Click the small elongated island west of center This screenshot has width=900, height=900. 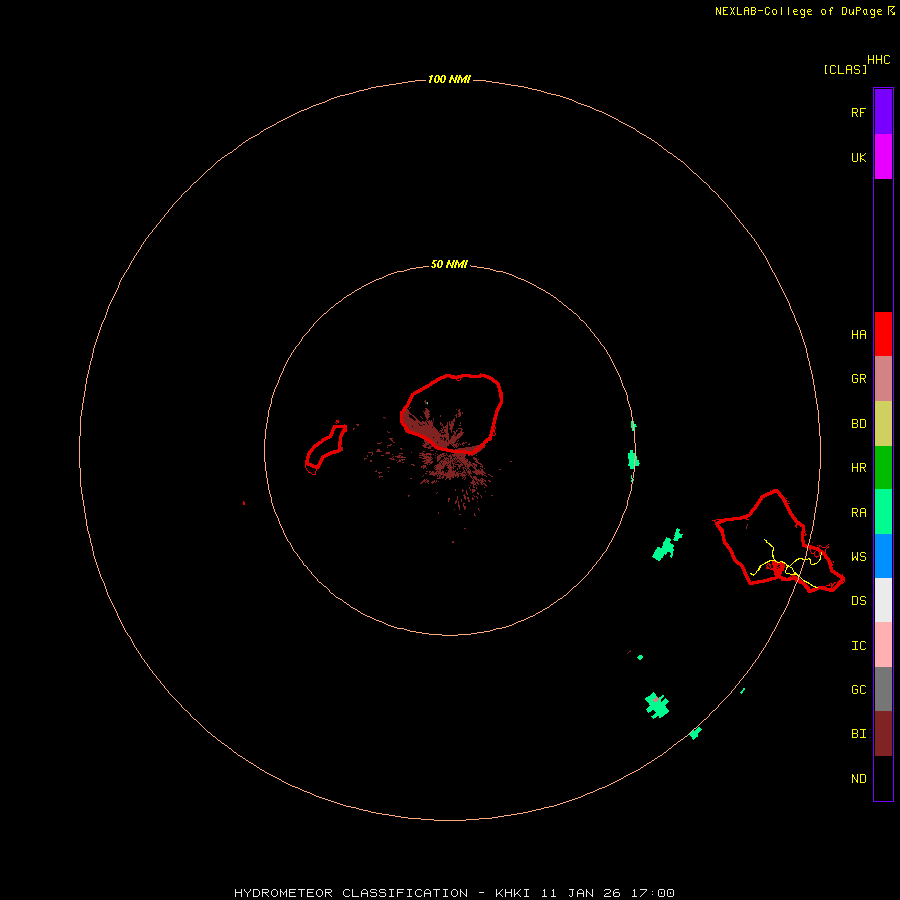[325, 448]
